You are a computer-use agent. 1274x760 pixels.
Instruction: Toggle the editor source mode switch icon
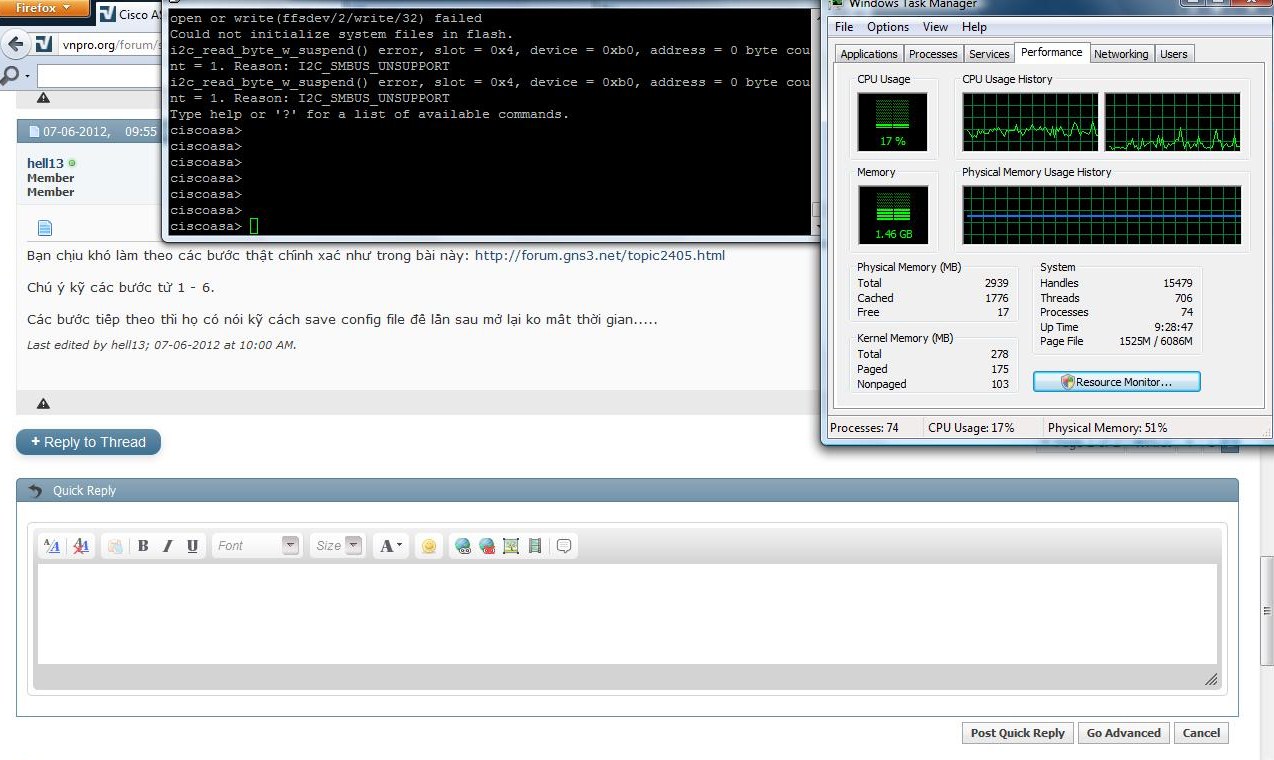point(53,546)
